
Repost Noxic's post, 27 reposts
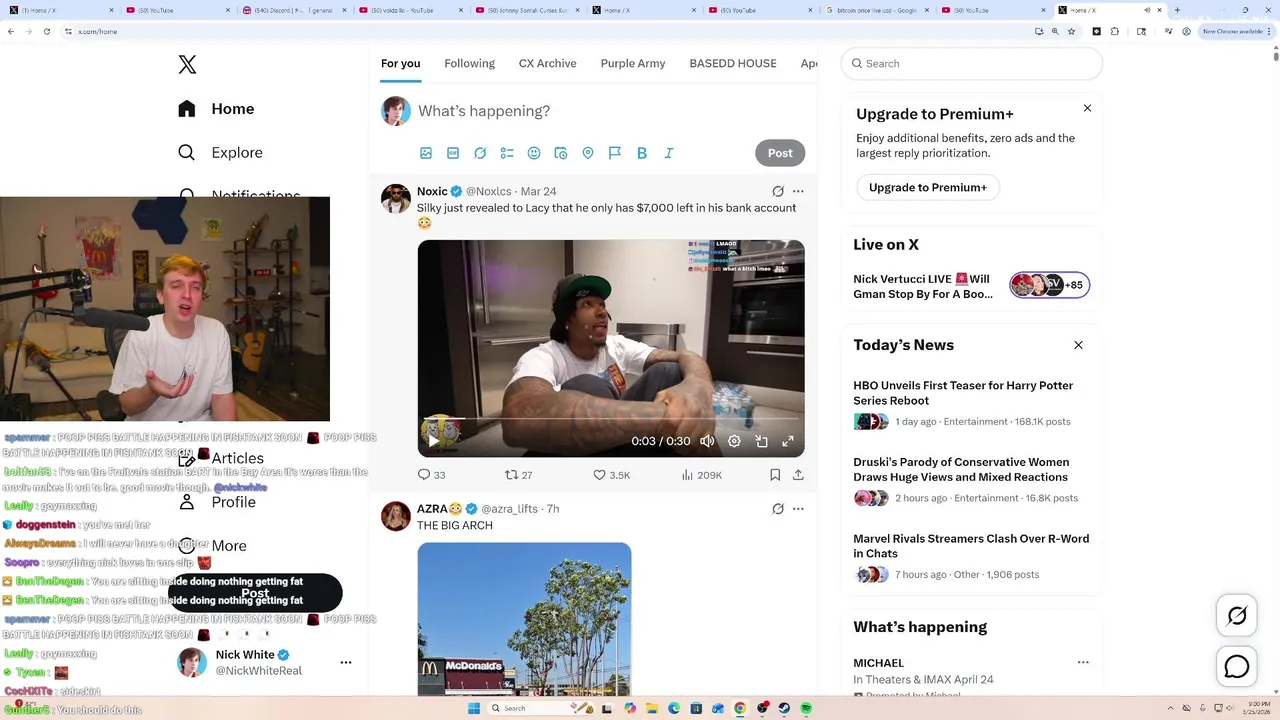(518, 475)
